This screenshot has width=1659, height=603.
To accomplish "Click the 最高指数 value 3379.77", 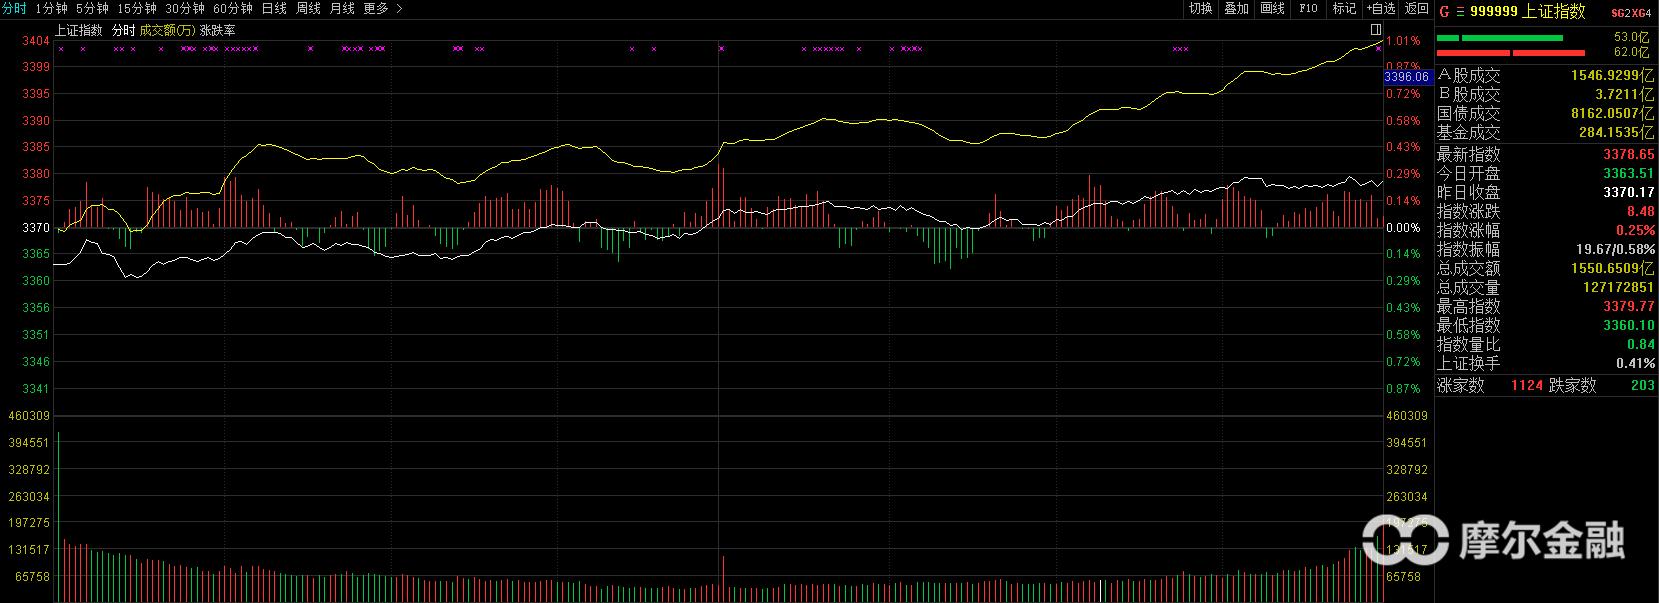I will [x=1628, y=307].
